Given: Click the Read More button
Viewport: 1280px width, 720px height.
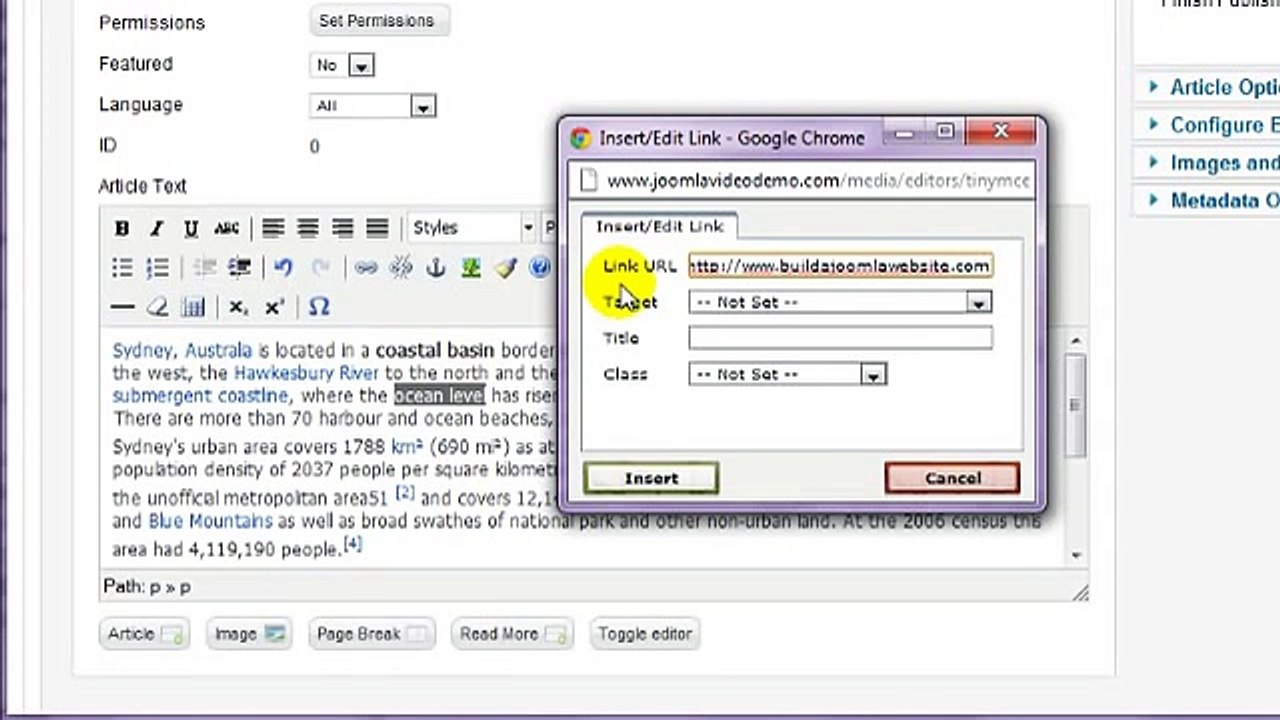Looking at the screenshot, I should [x=513, y=634].
